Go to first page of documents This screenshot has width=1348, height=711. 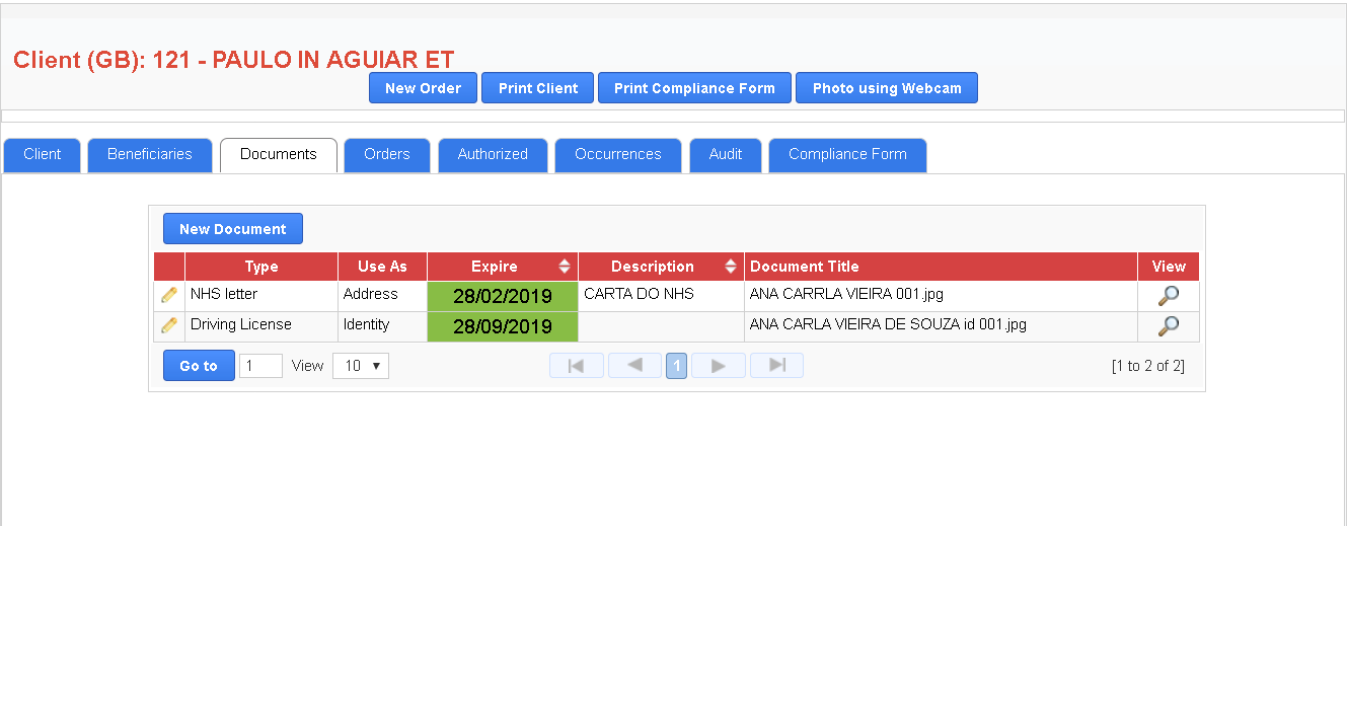(x=576, y=366)
